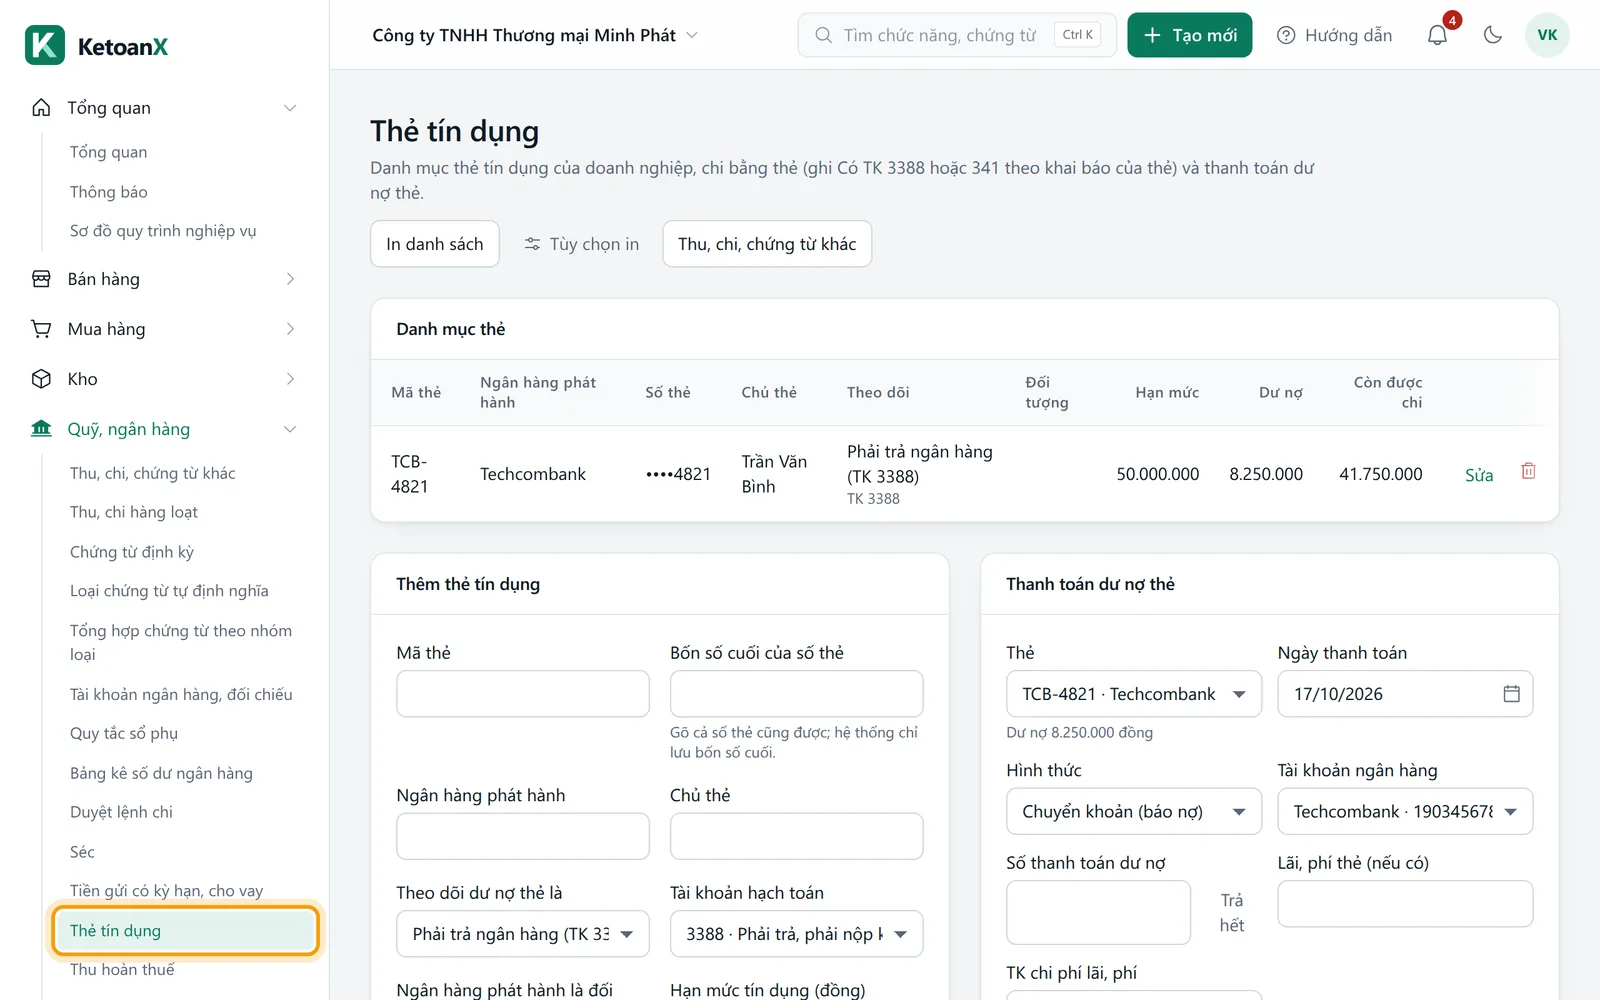Click the Tùy chọn in sliders icon
The width and height of the screenshot is (1600, 1000).
[x=532, y=244]
